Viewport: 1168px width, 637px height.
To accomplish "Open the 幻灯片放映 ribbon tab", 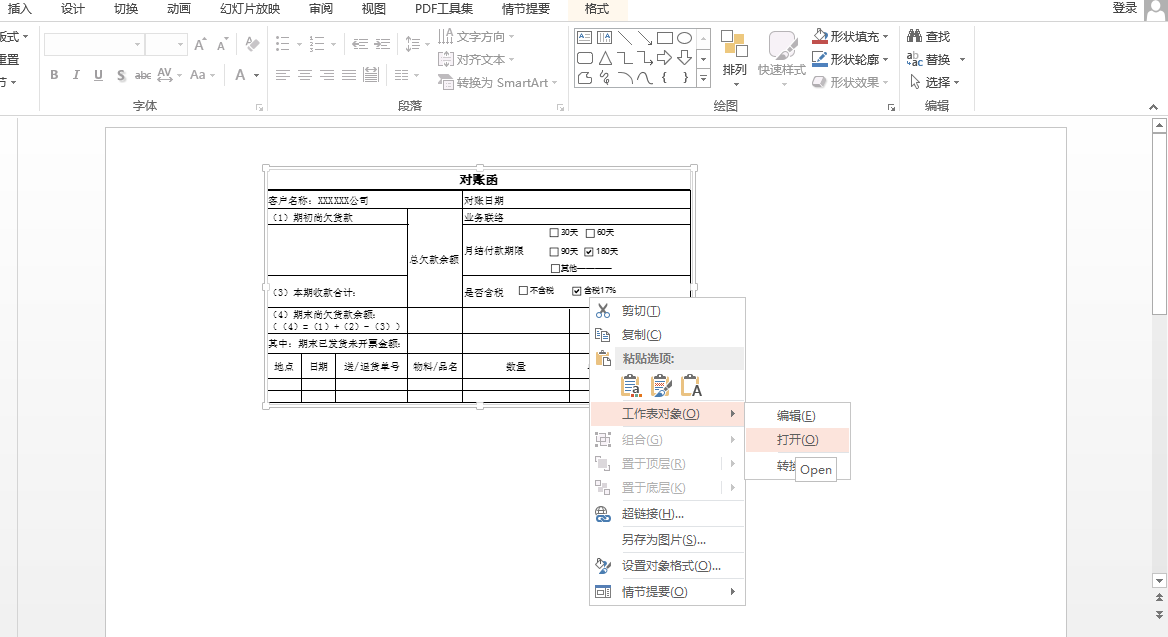I will [250, 9].
